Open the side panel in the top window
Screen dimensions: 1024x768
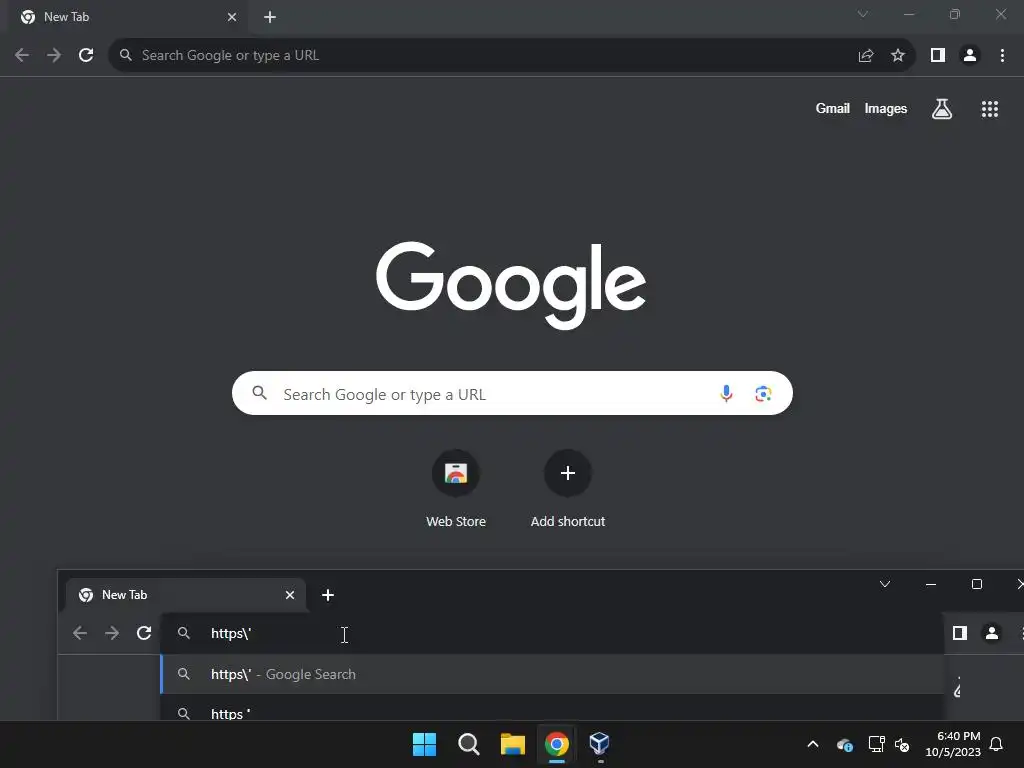point(938,56)
